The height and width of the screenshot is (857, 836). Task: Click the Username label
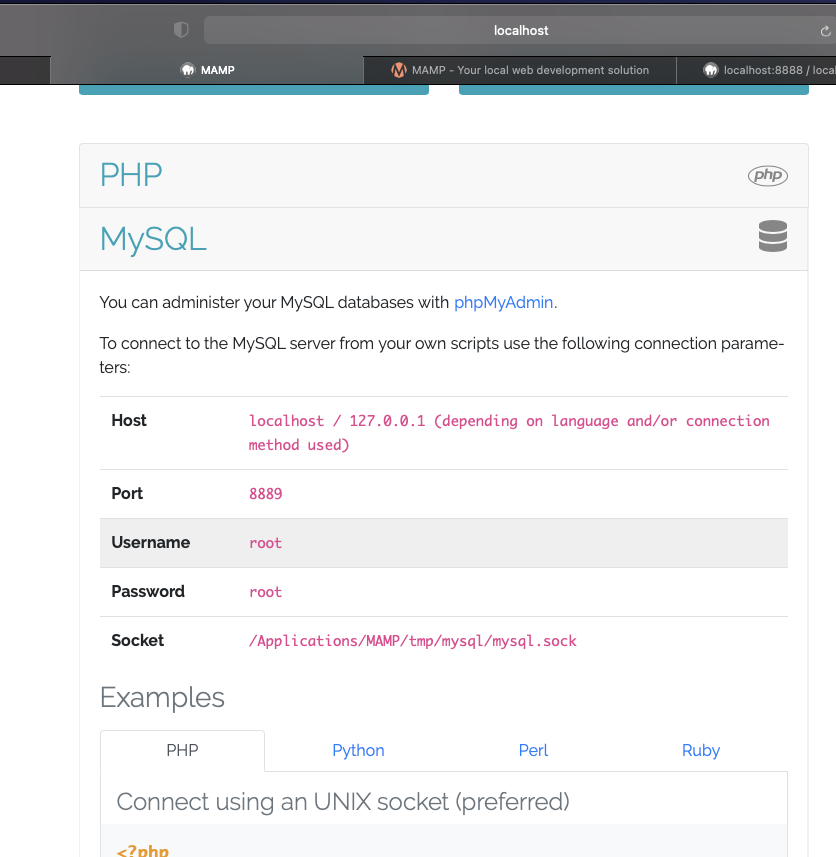(x=151, y=542)
